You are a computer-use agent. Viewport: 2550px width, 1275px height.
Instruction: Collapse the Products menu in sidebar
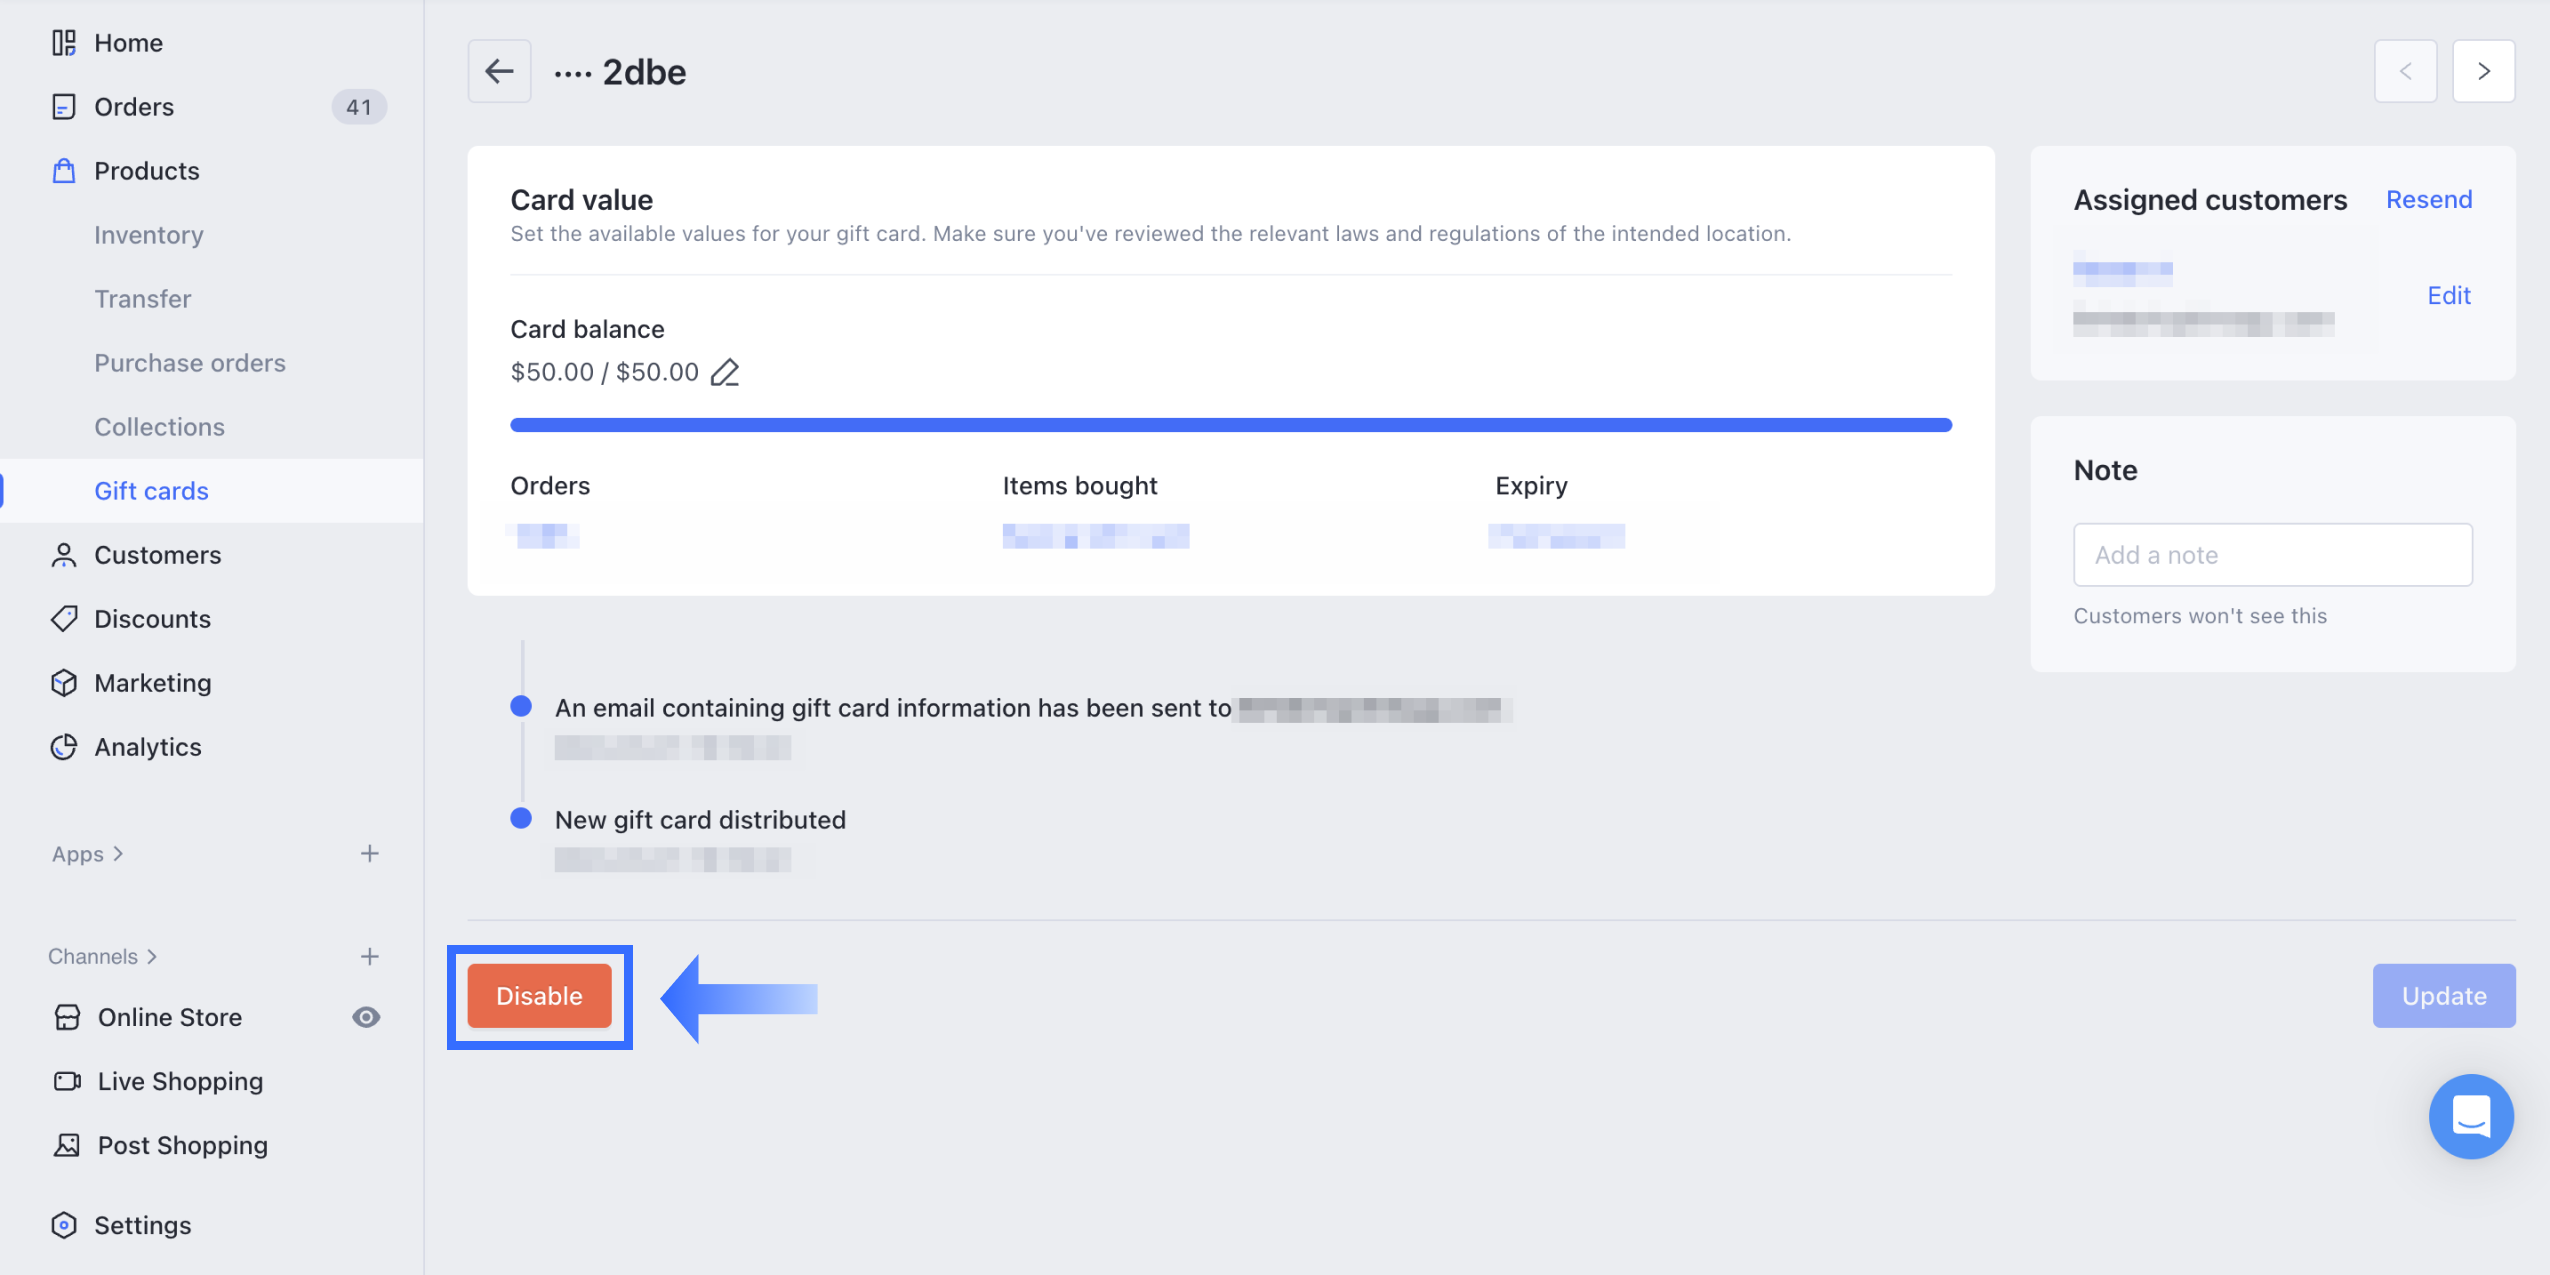pyautogui.click(x=146, y=171)
